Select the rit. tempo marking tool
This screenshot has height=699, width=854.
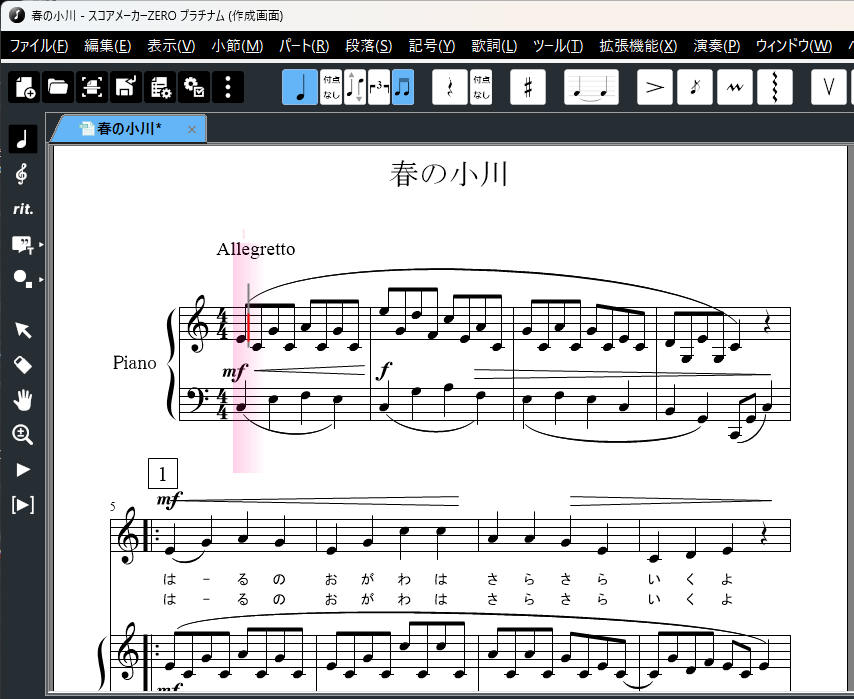[22, 209]
